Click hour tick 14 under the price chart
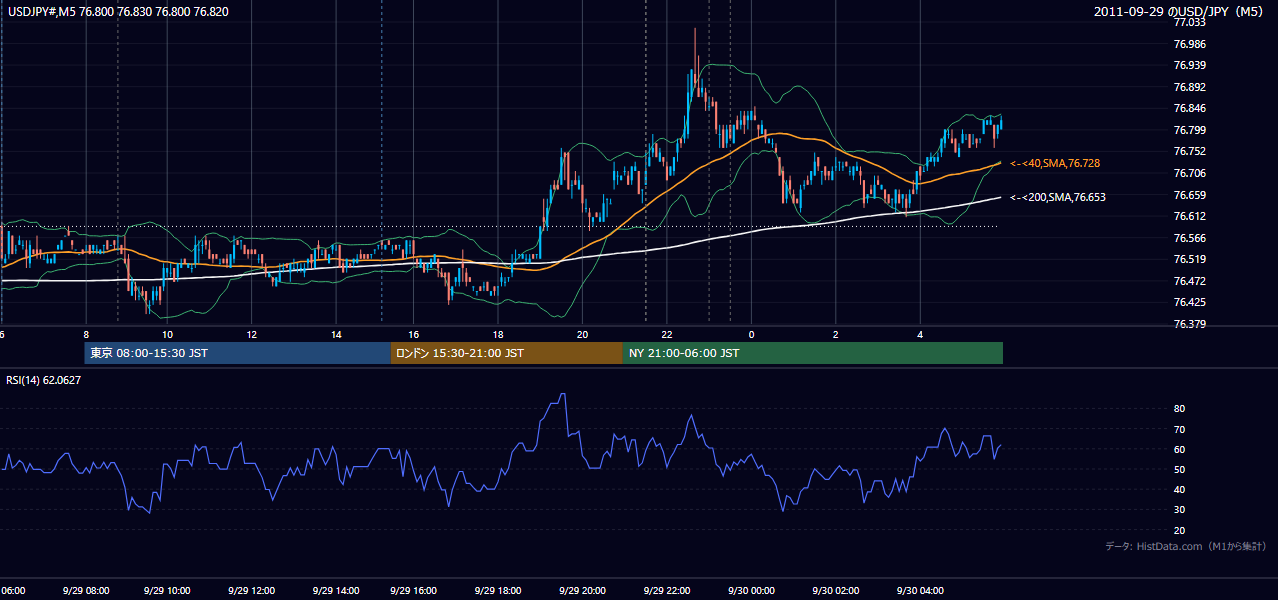Image resolution: width=1278 pixels, height=600 pixels. point(336,334)
